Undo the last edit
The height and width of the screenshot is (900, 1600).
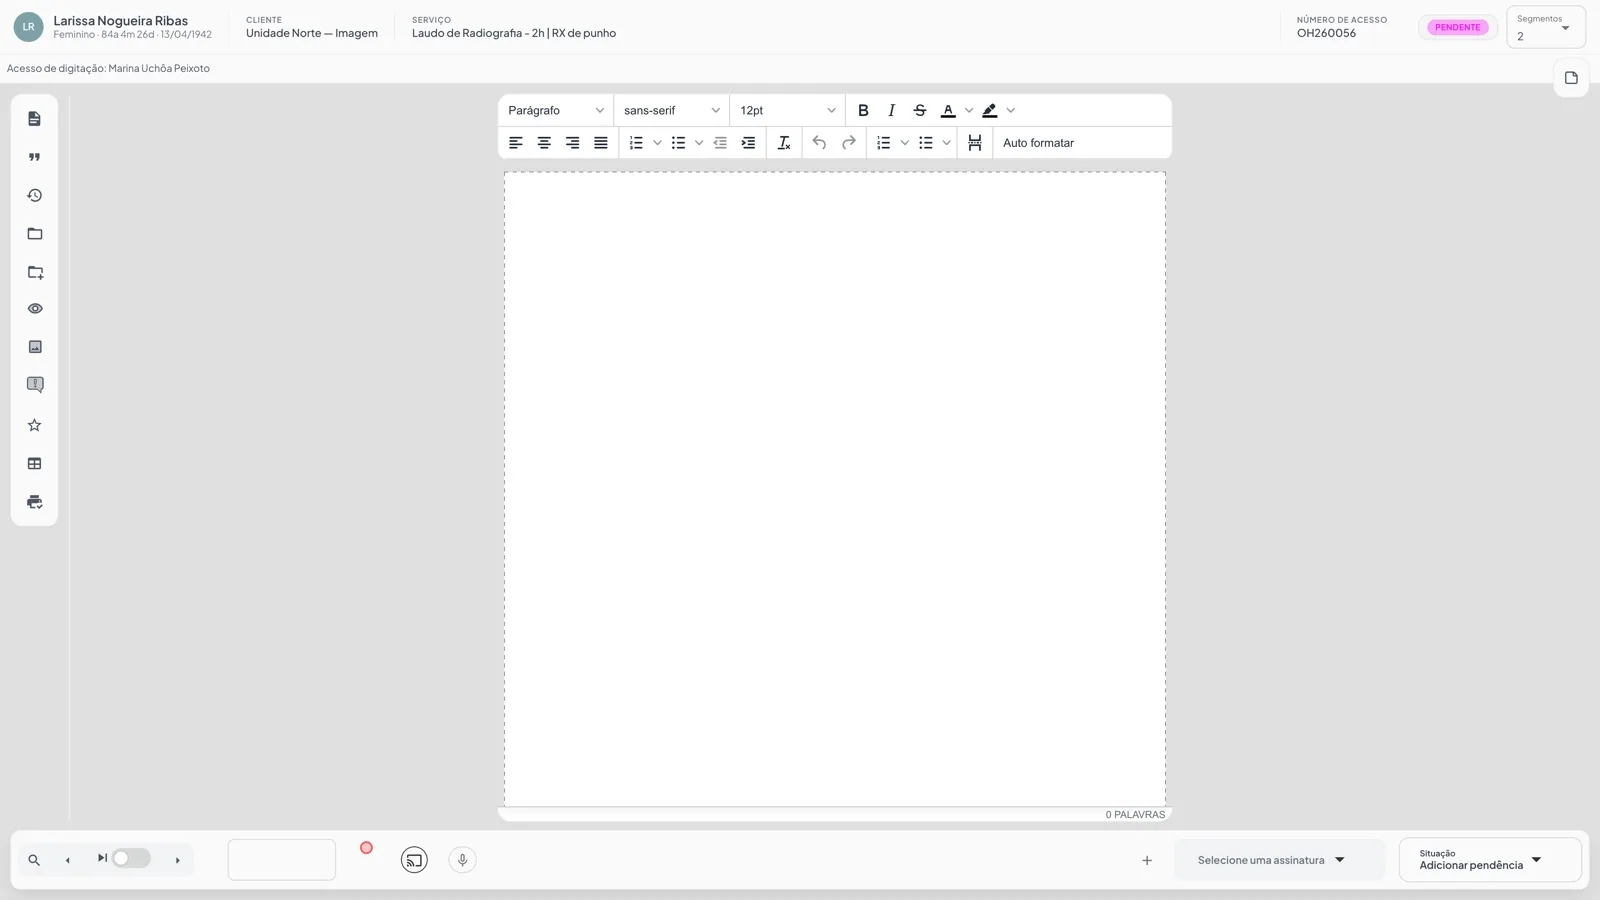(x=819, y=143)
